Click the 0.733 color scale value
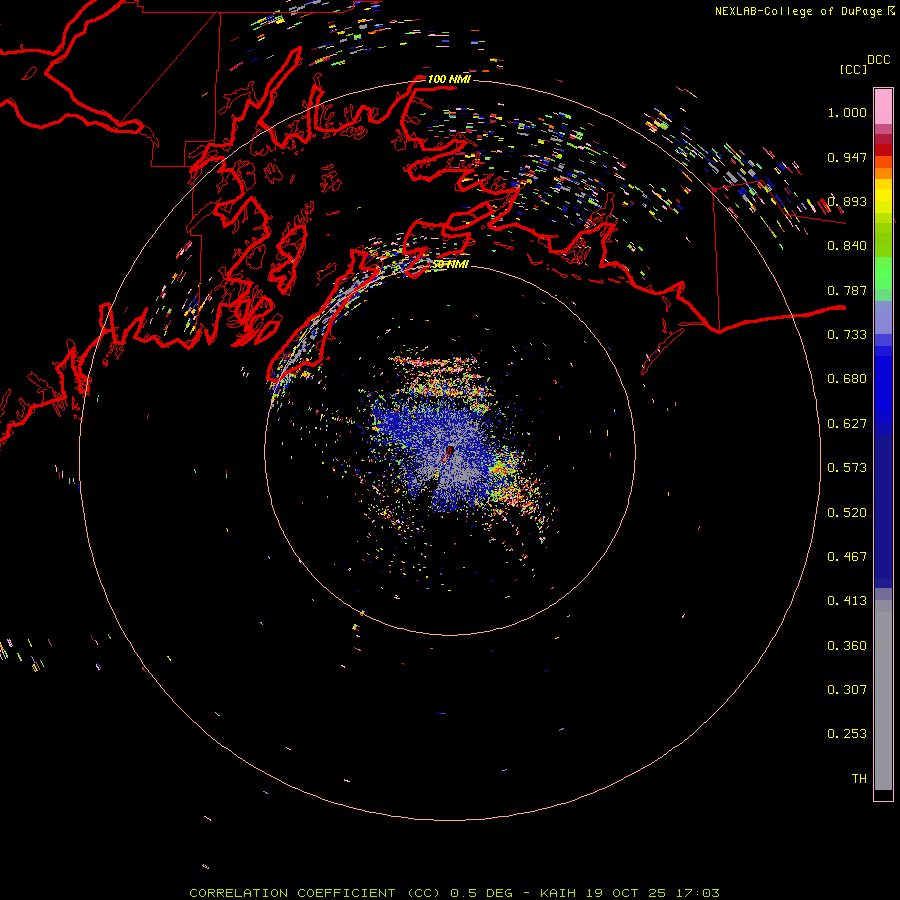This screenshot has width=900, height=900. tap(847, 335)
